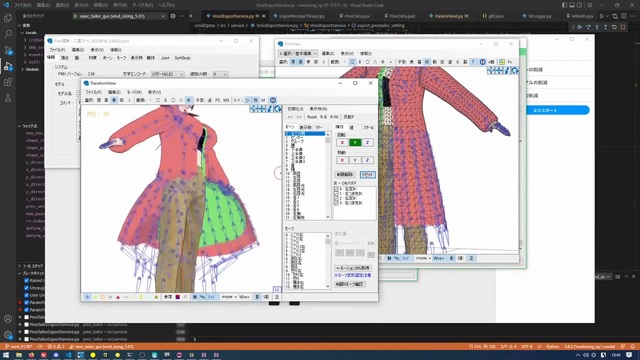Toggle the green rotation Y axis button
Image resolution: width=640 pixels, height=360 pixels.
point(355,142)
